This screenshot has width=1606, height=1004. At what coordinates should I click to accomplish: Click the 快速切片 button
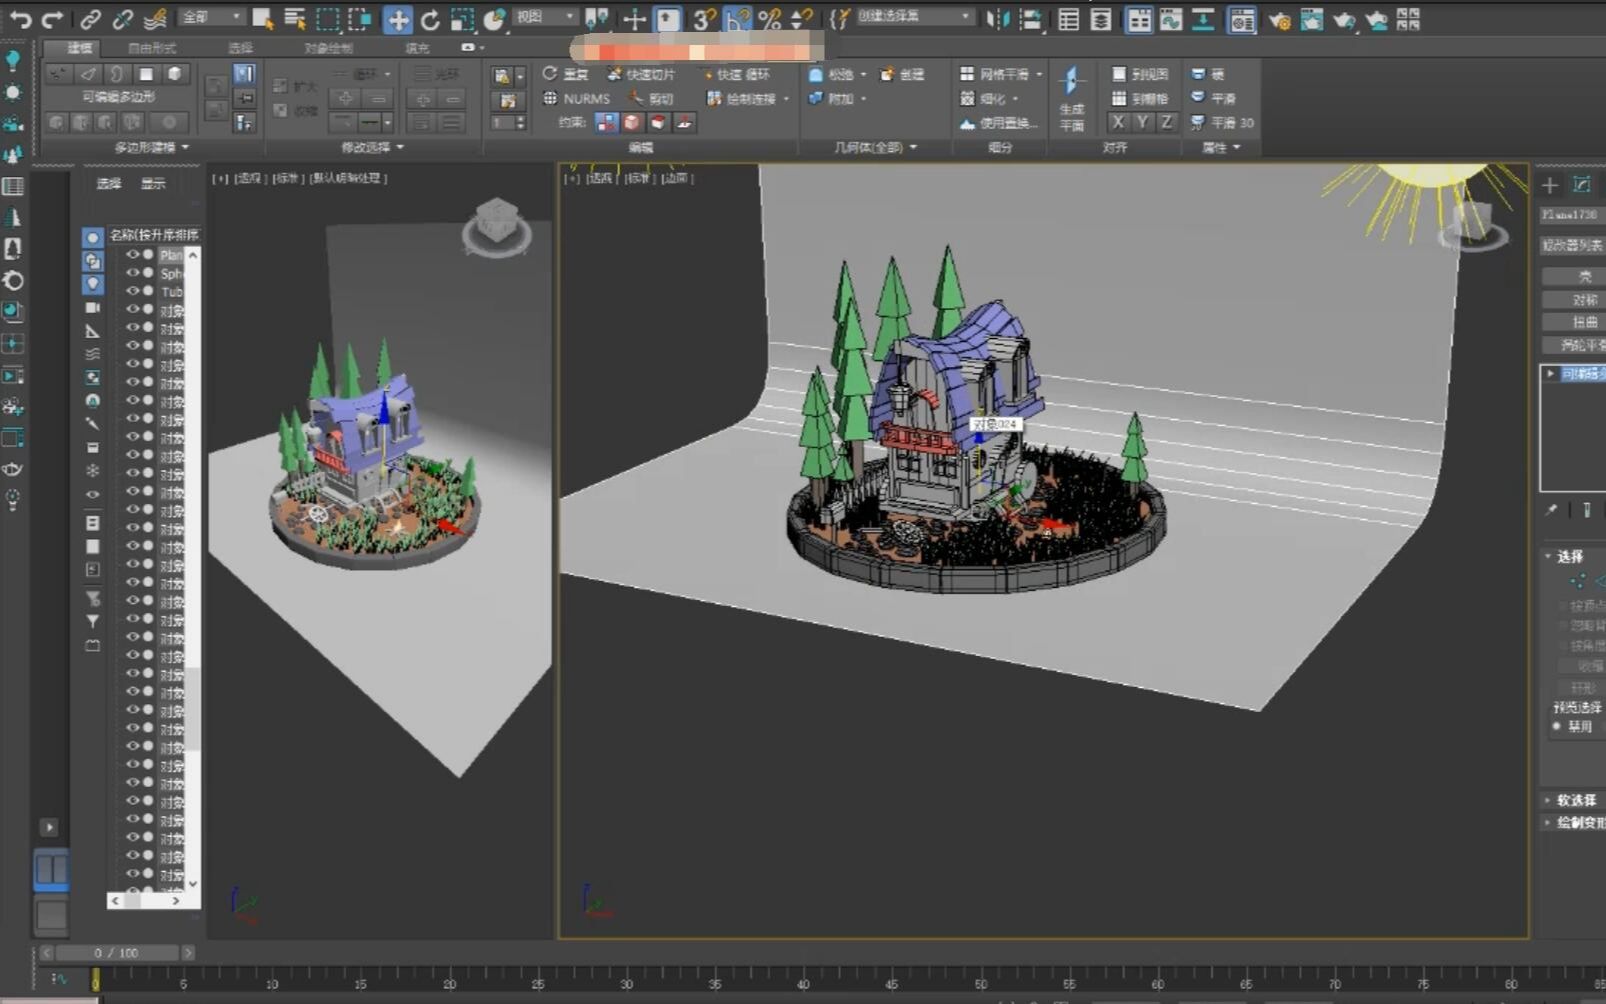coord(641,74)
